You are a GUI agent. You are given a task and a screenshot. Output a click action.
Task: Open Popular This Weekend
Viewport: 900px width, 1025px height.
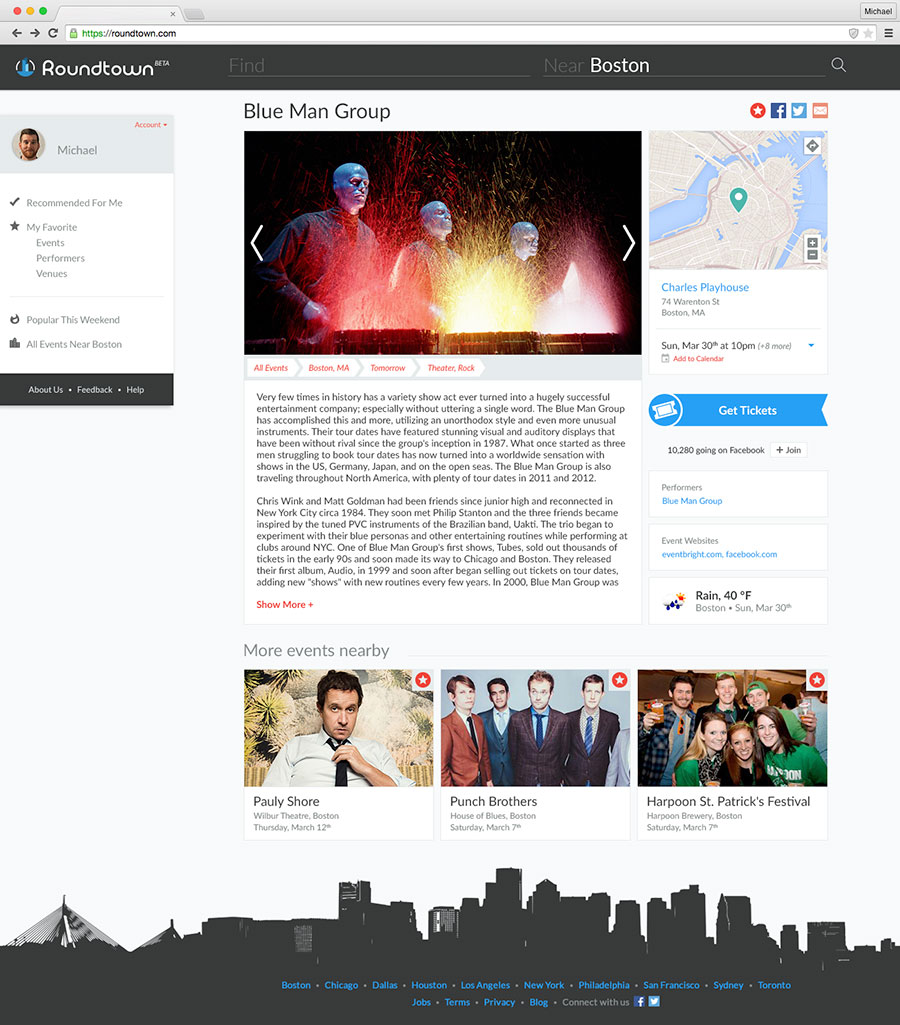tap(73, 320)
